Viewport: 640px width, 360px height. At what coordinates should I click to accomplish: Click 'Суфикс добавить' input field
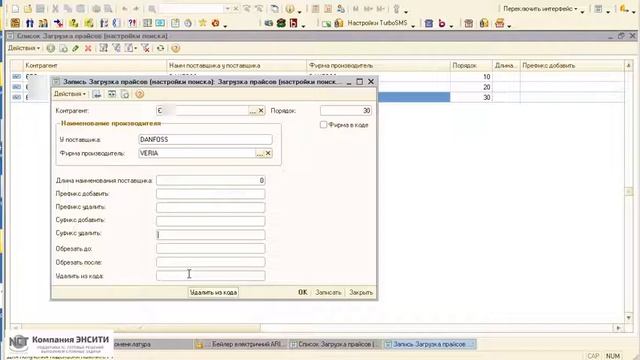[x=211, y=221]
